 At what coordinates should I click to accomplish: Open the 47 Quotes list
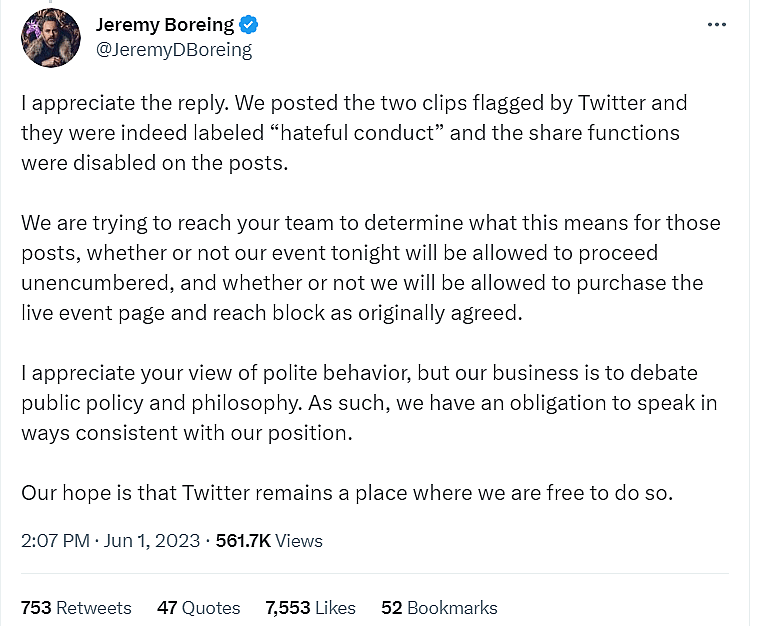(x=199, y=607)
